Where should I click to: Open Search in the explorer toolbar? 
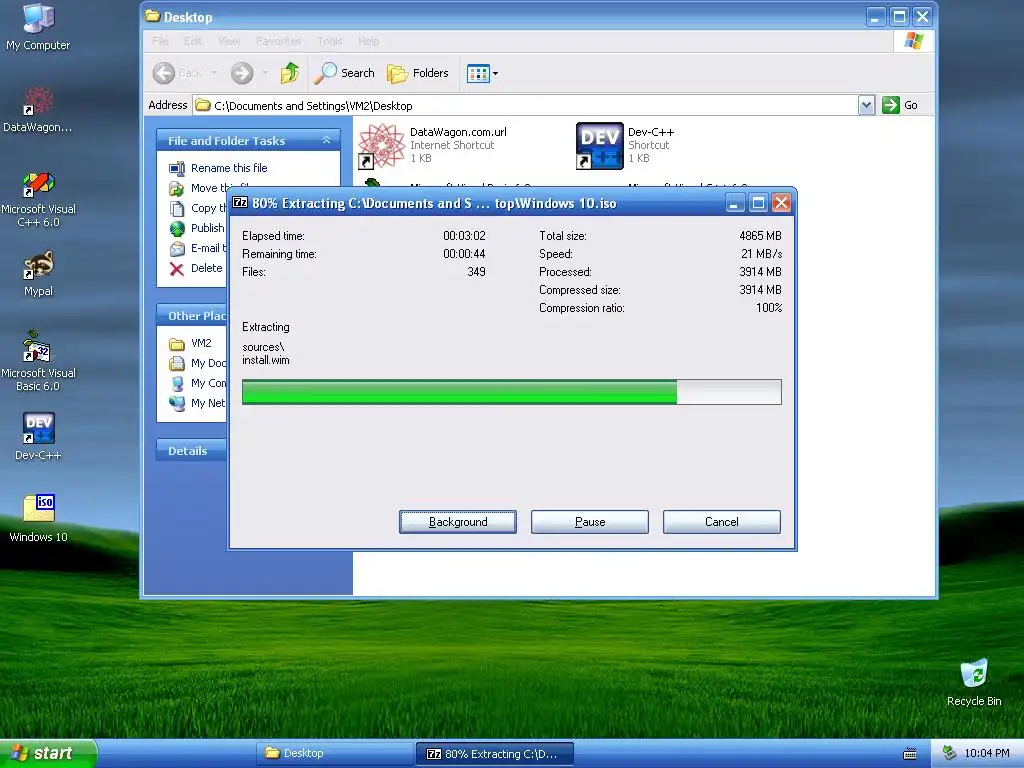click(x=344, y=73)
